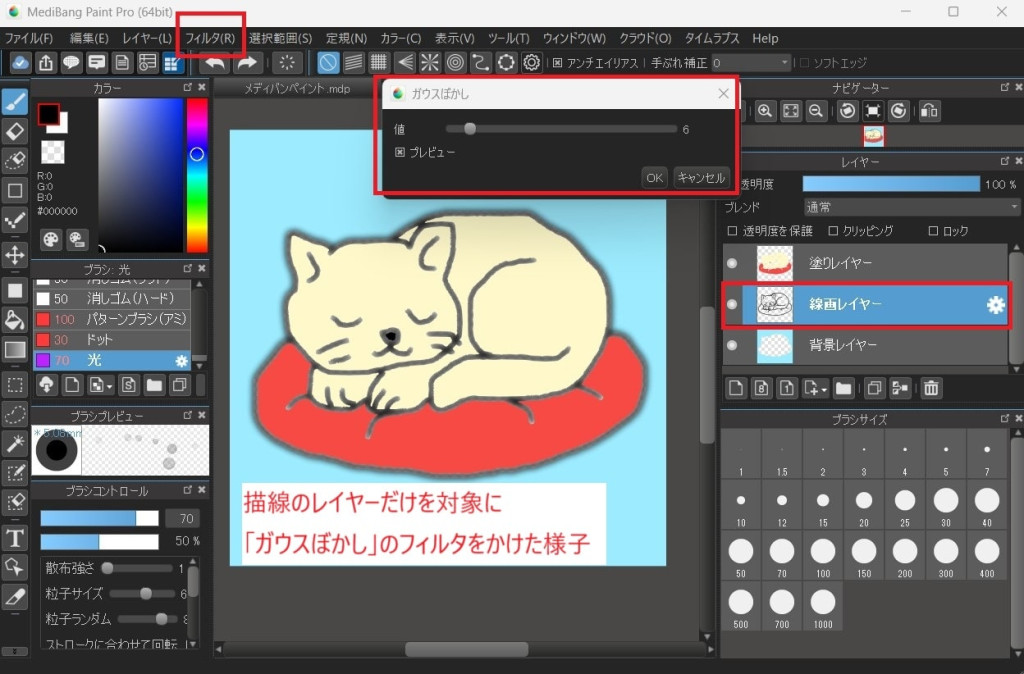The image size is (1024, 674).
Task: Toggle the アンチエイリアス checkbox
Action: pos(557,63)
